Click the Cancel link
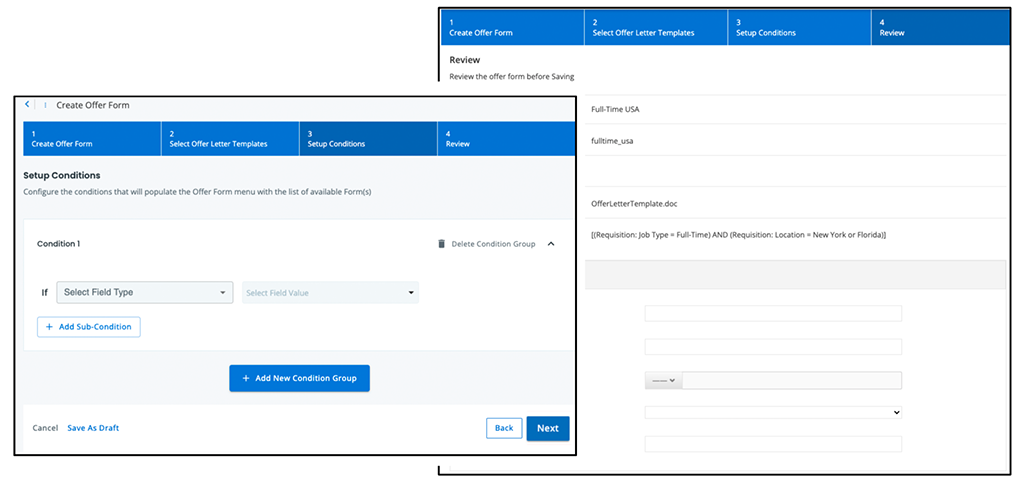 (45, 428)
